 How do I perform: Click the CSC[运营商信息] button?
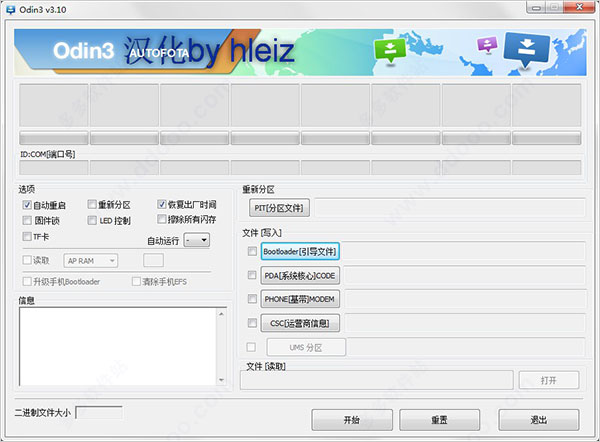(300, 323)
